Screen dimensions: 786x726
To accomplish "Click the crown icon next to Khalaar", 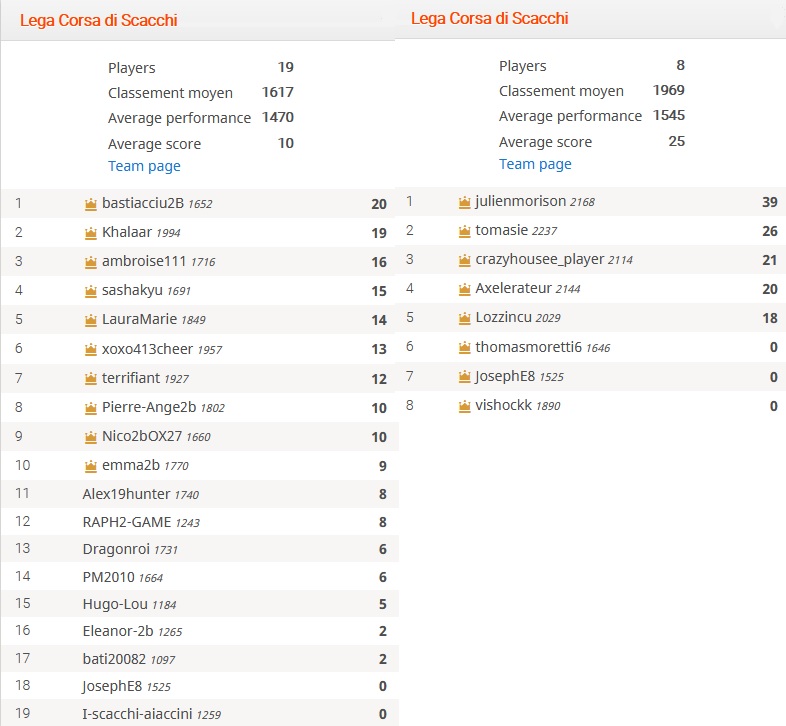I will (92, 233).
